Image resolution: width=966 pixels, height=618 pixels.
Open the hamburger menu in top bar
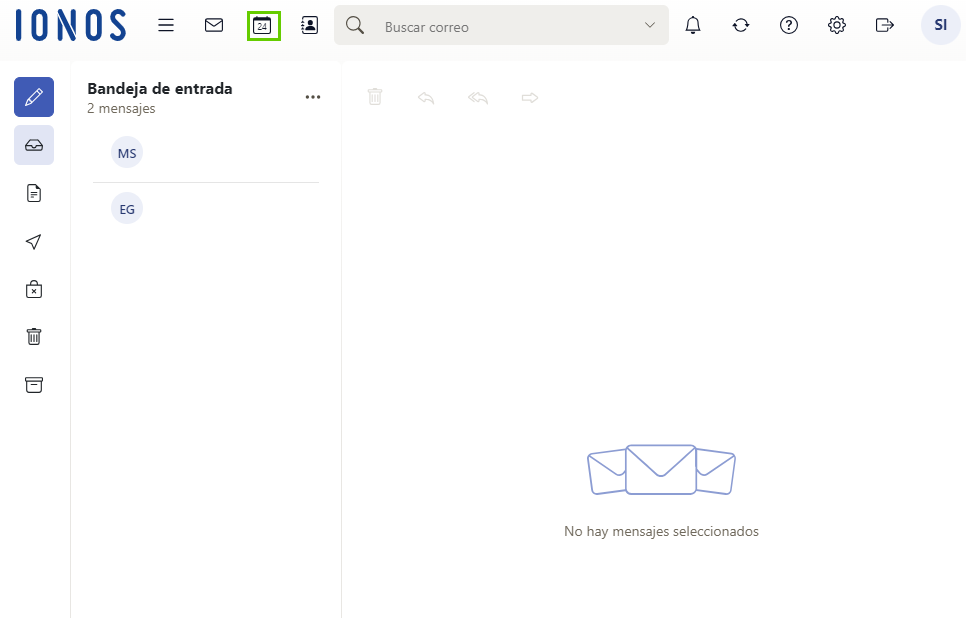pos(166,26)
